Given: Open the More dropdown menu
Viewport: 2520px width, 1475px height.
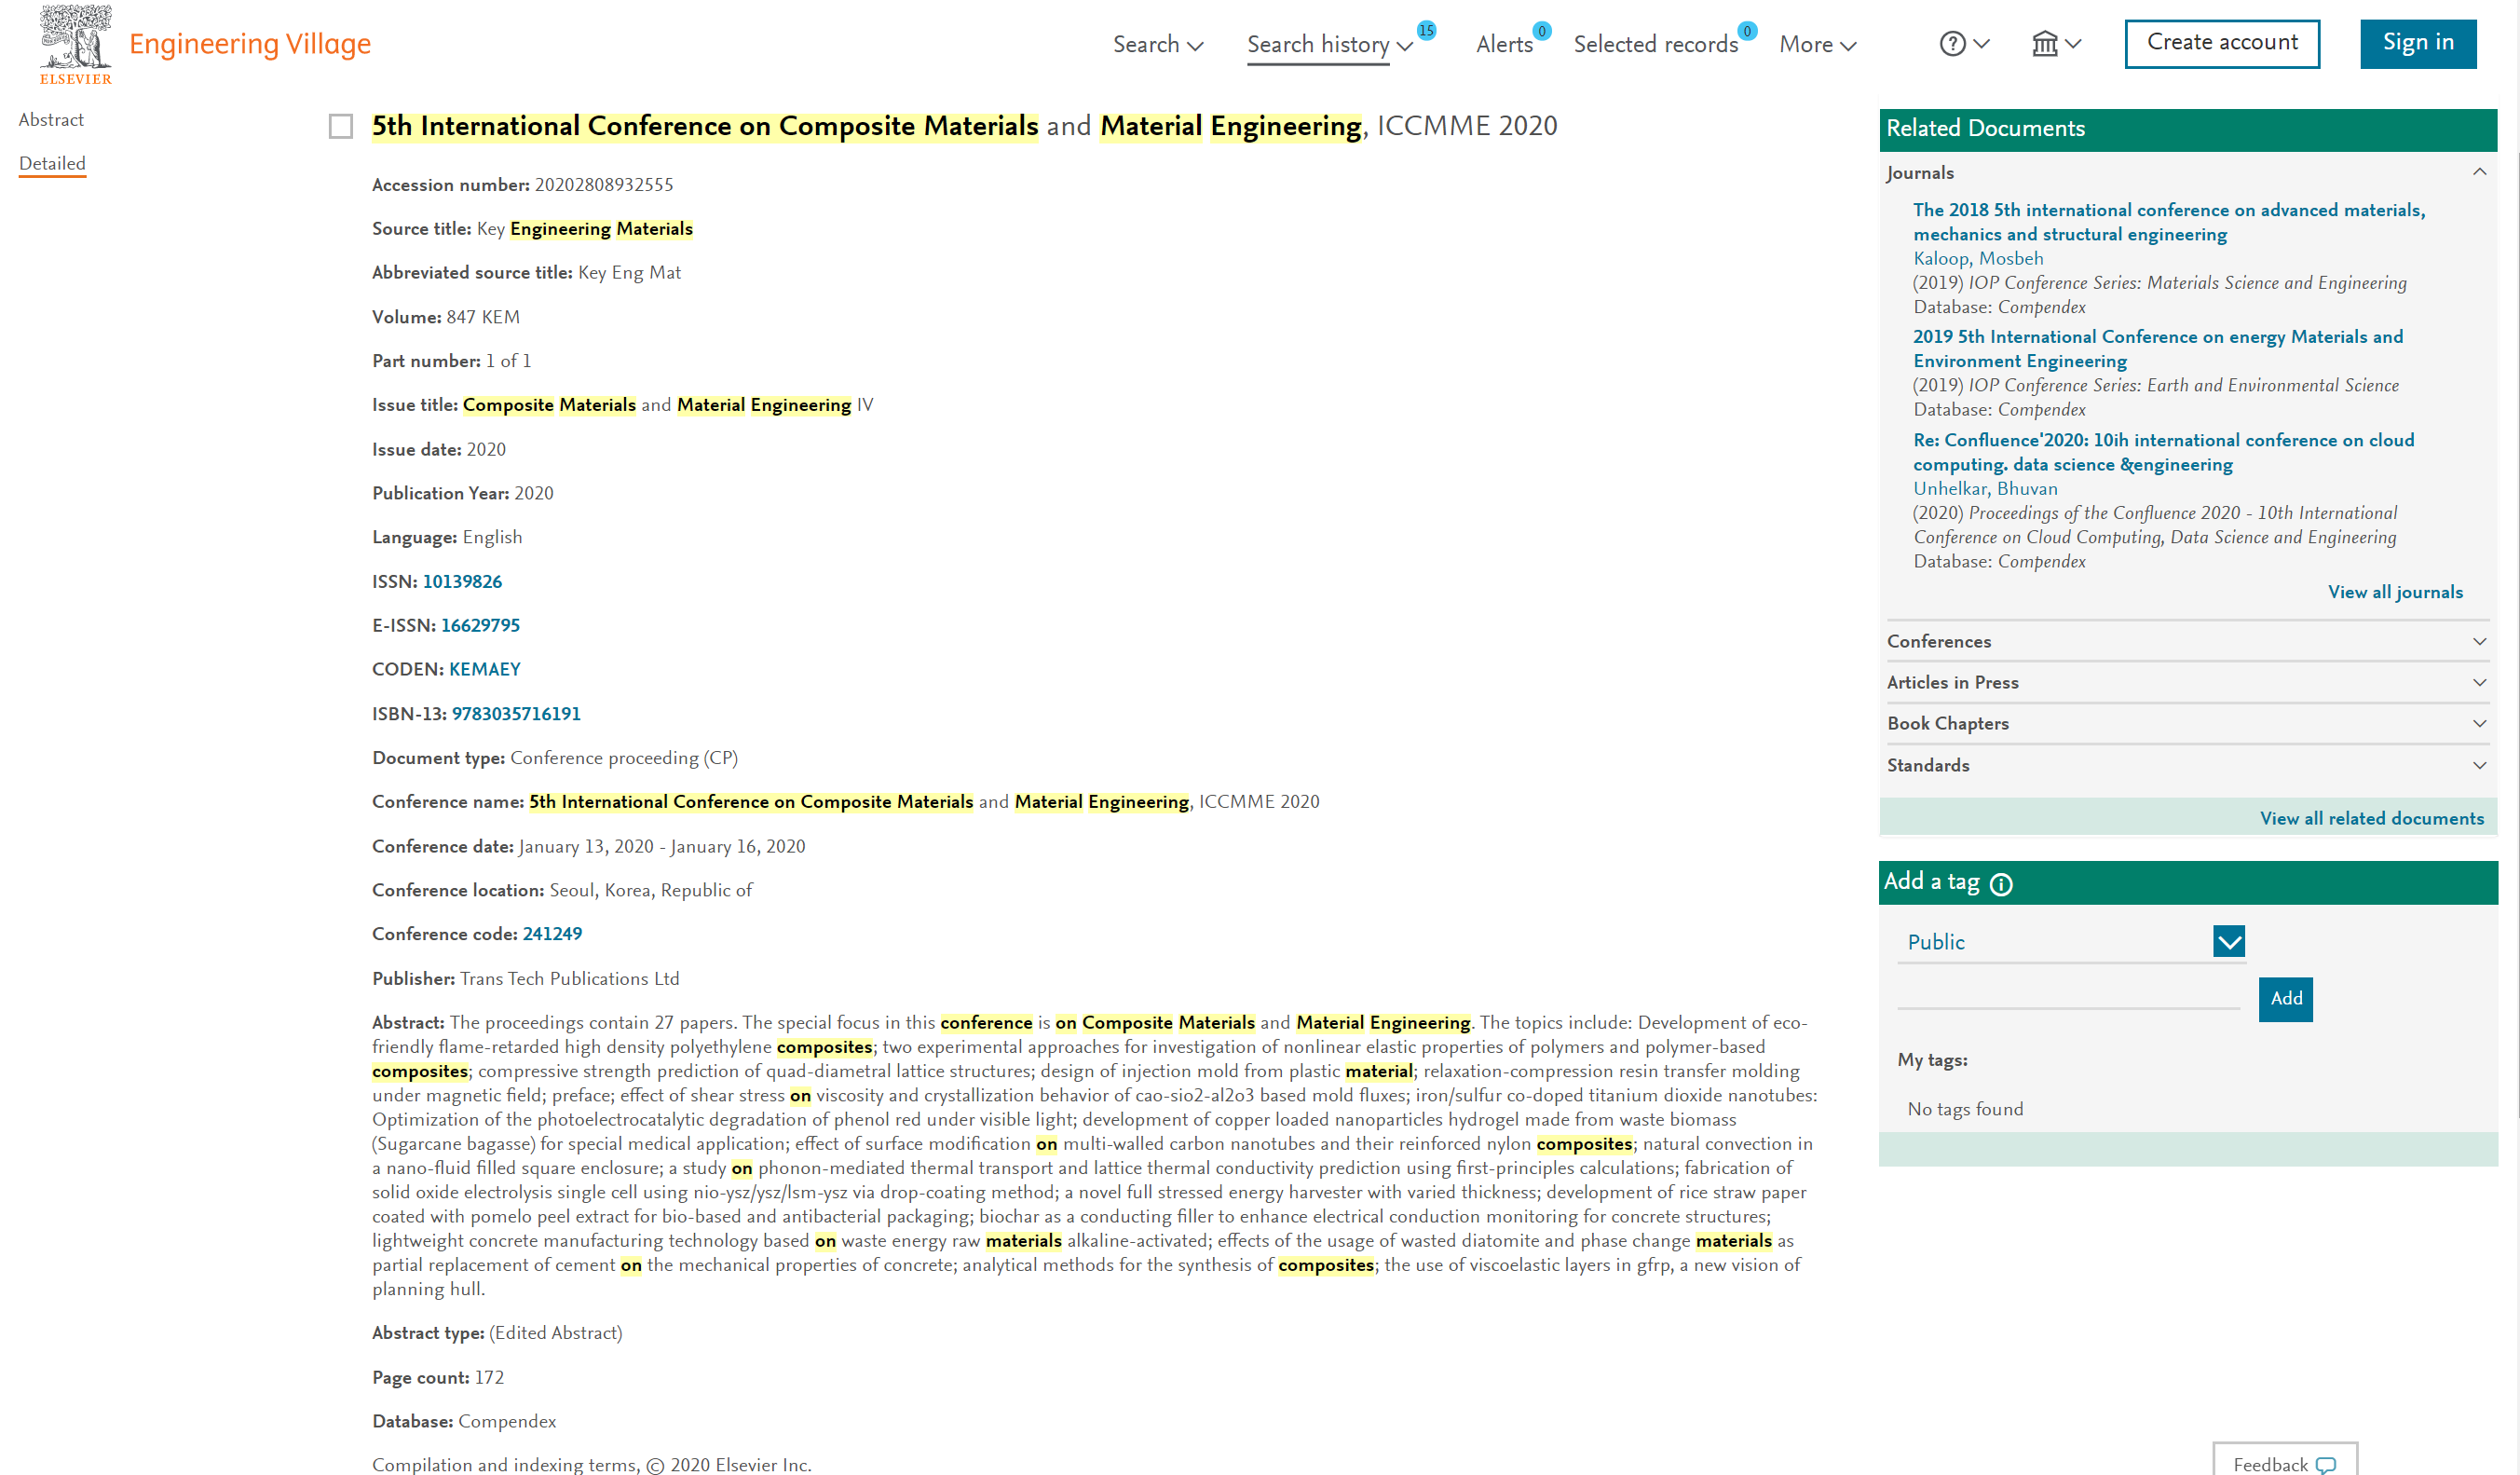Looking at the screenshot, I should point(1817,44).
